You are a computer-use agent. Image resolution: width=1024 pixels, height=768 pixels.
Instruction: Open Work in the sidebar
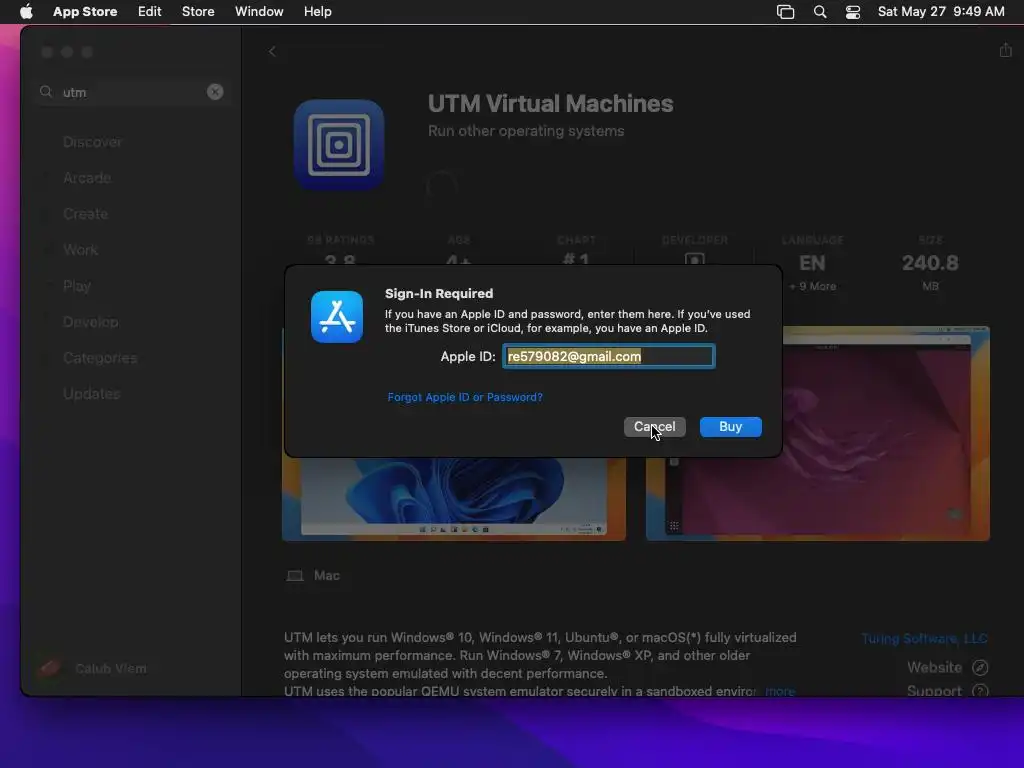click(80, 249)
